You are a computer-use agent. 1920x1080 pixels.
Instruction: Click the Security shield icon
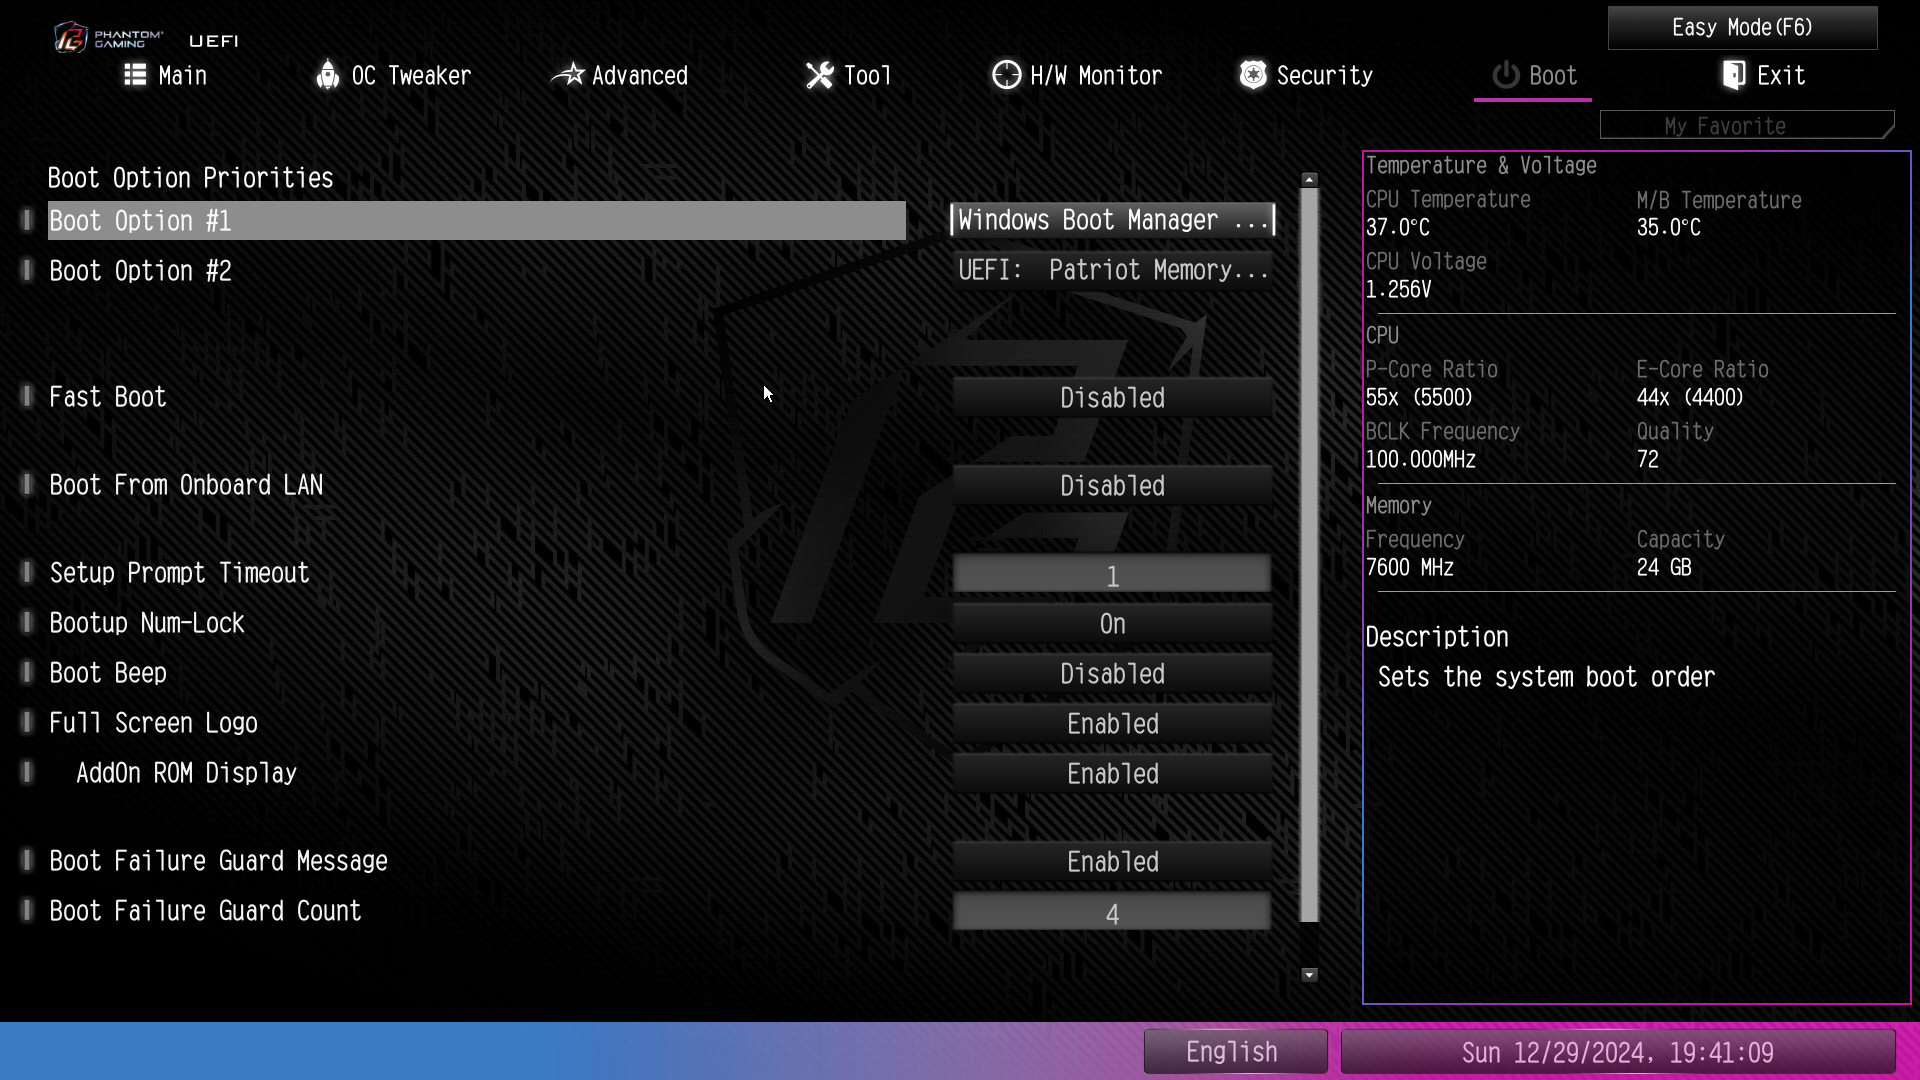coord(1253,75)
